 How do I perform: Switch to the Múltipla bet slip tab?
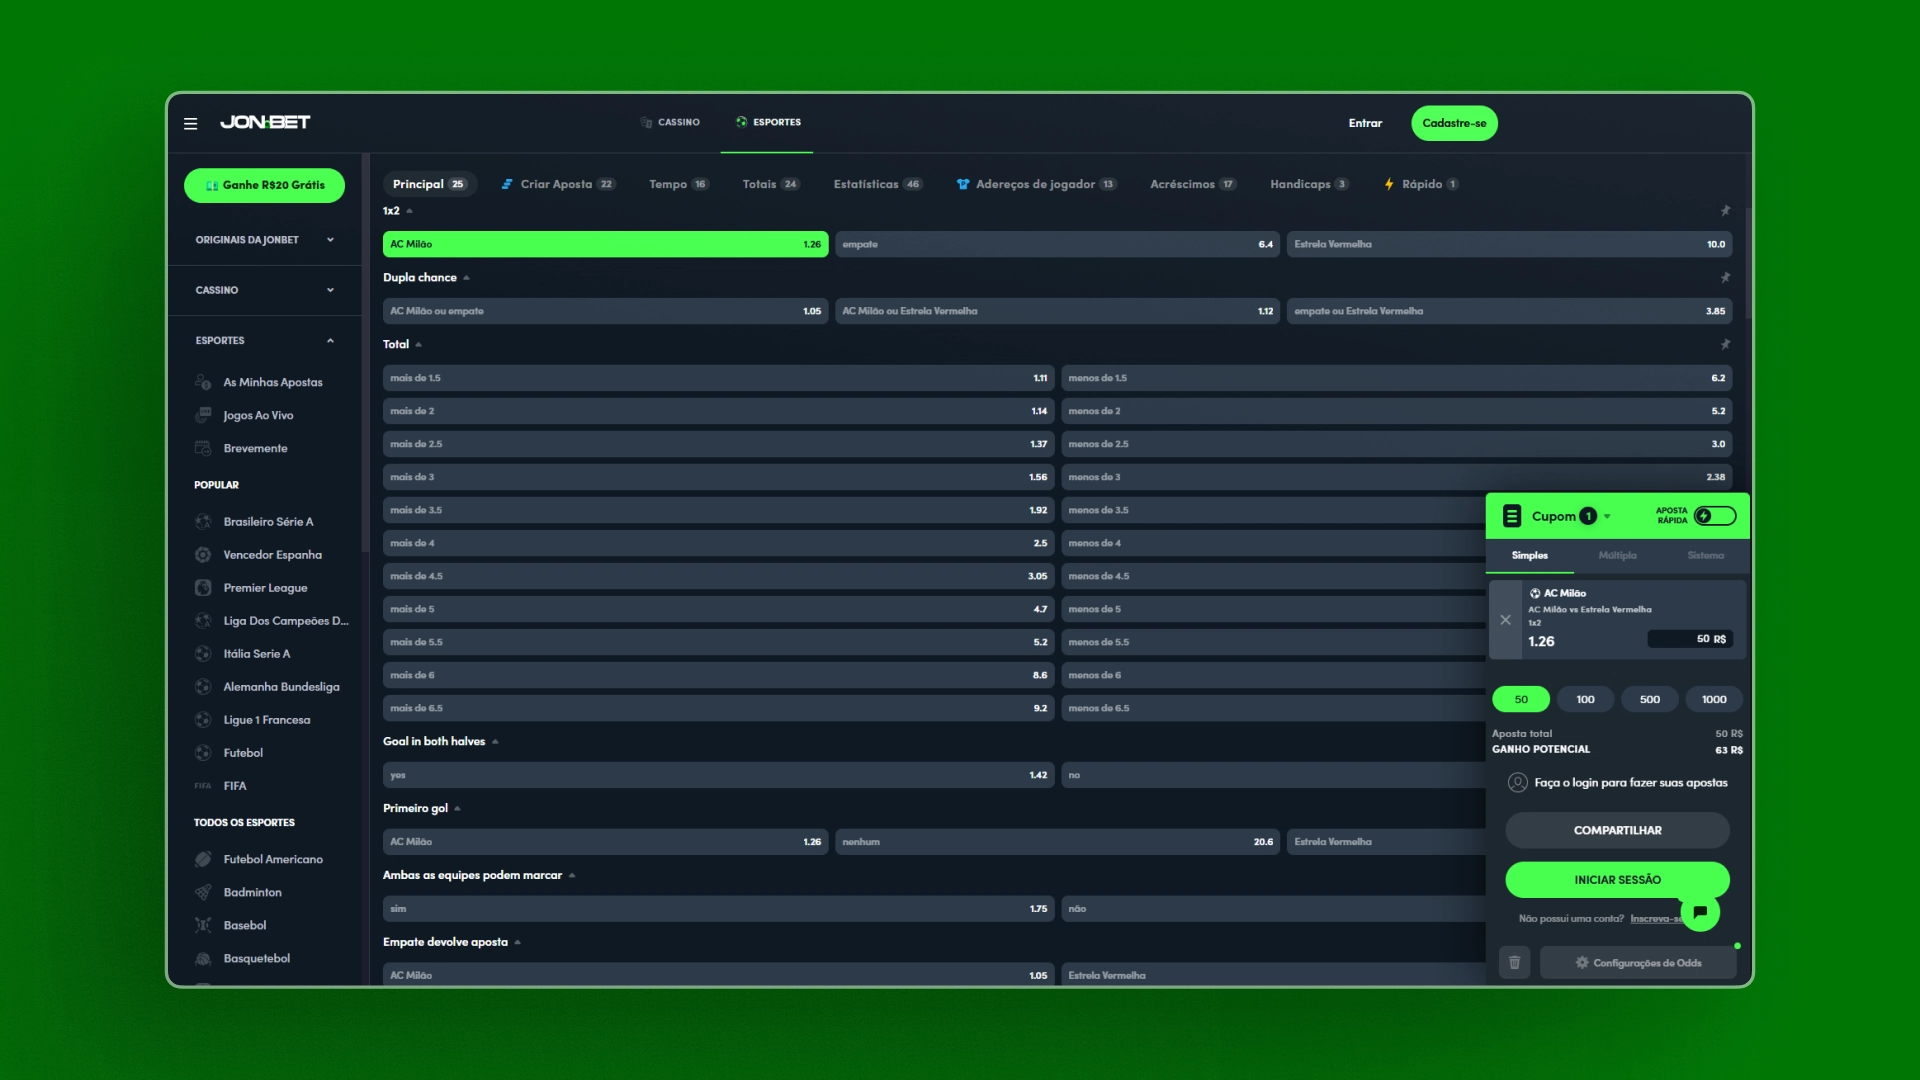[1617, 555]
